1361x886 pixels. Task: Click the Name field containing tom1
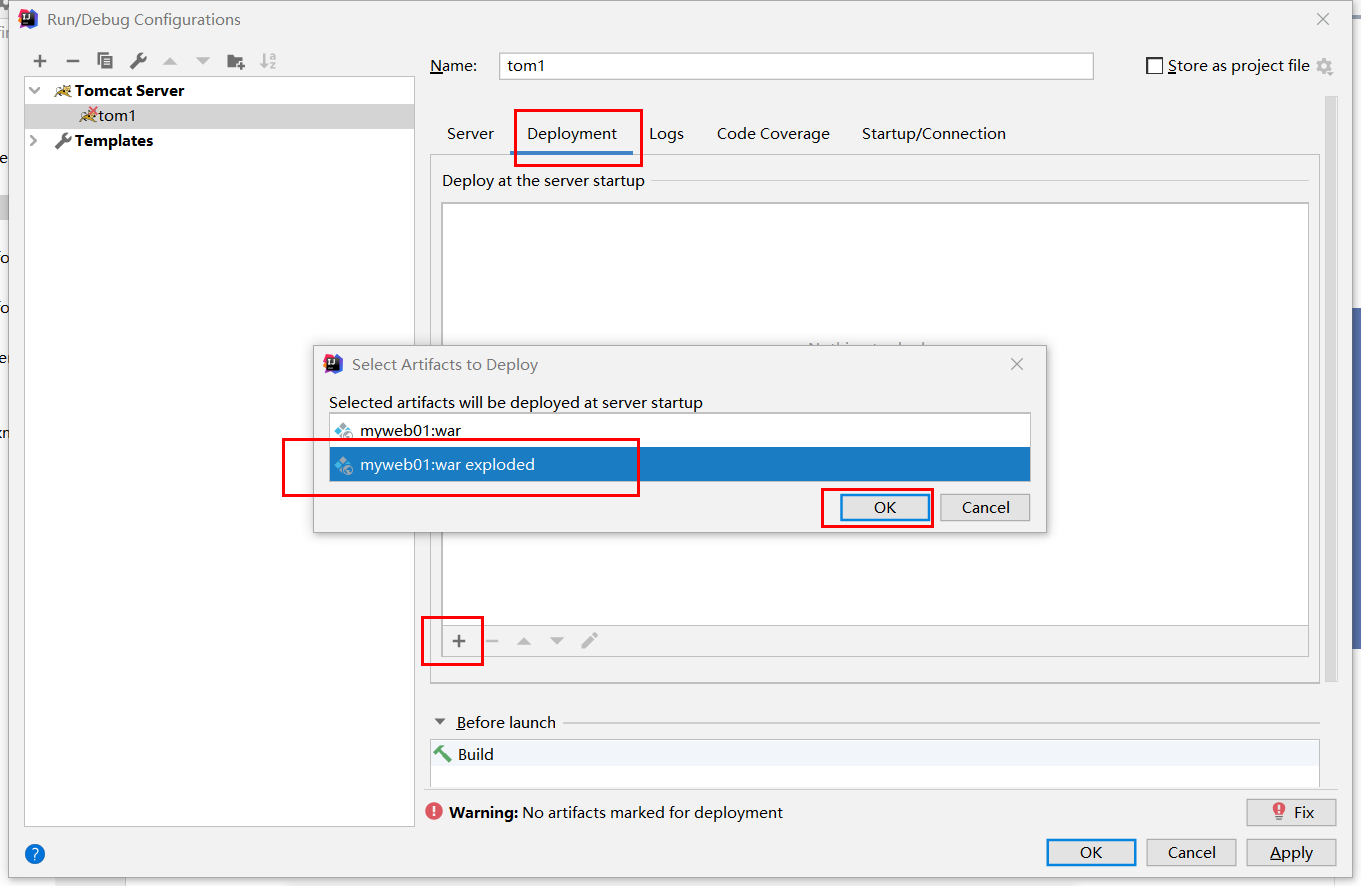click(x=796, y=66)
